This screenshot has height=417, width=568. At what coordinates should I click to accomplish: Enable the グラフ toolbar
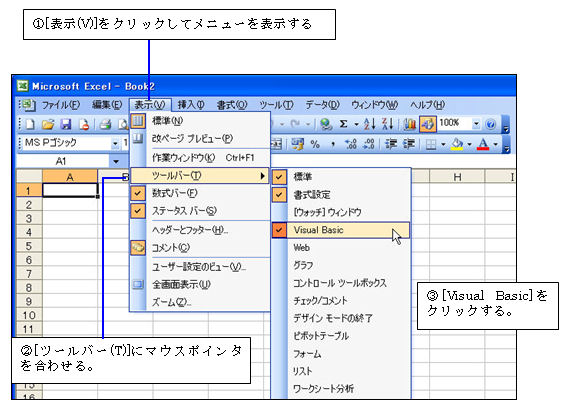click(341, 266)
